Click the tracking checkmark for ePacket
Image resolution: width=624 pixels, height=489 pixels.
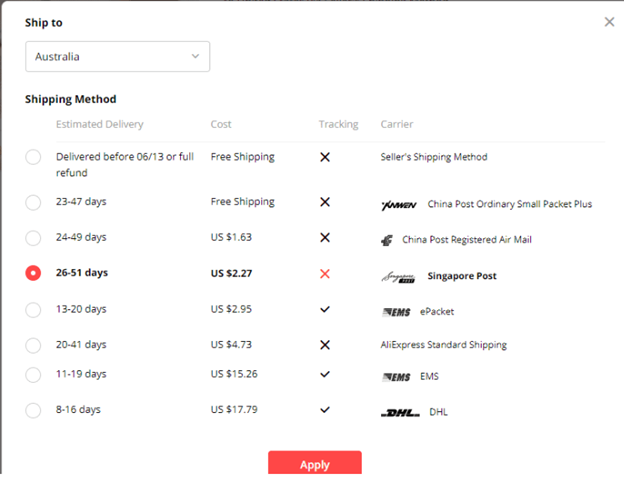324,310
